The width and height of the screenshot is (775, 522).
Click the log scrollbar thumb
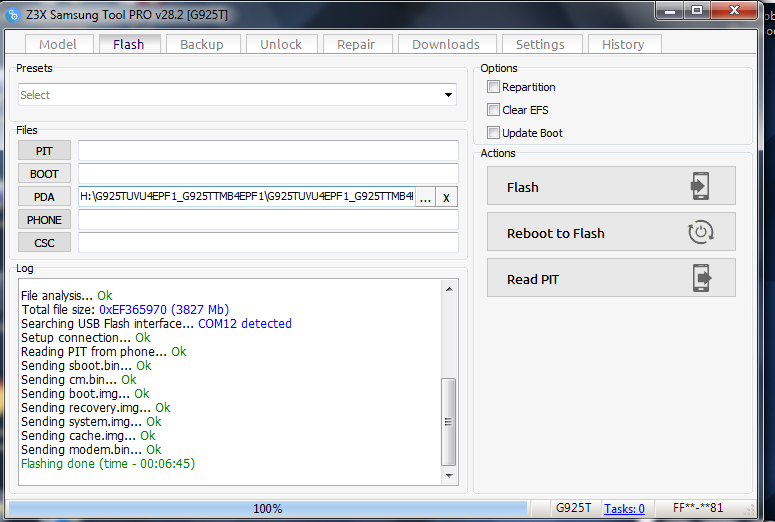tap(449, 422)
